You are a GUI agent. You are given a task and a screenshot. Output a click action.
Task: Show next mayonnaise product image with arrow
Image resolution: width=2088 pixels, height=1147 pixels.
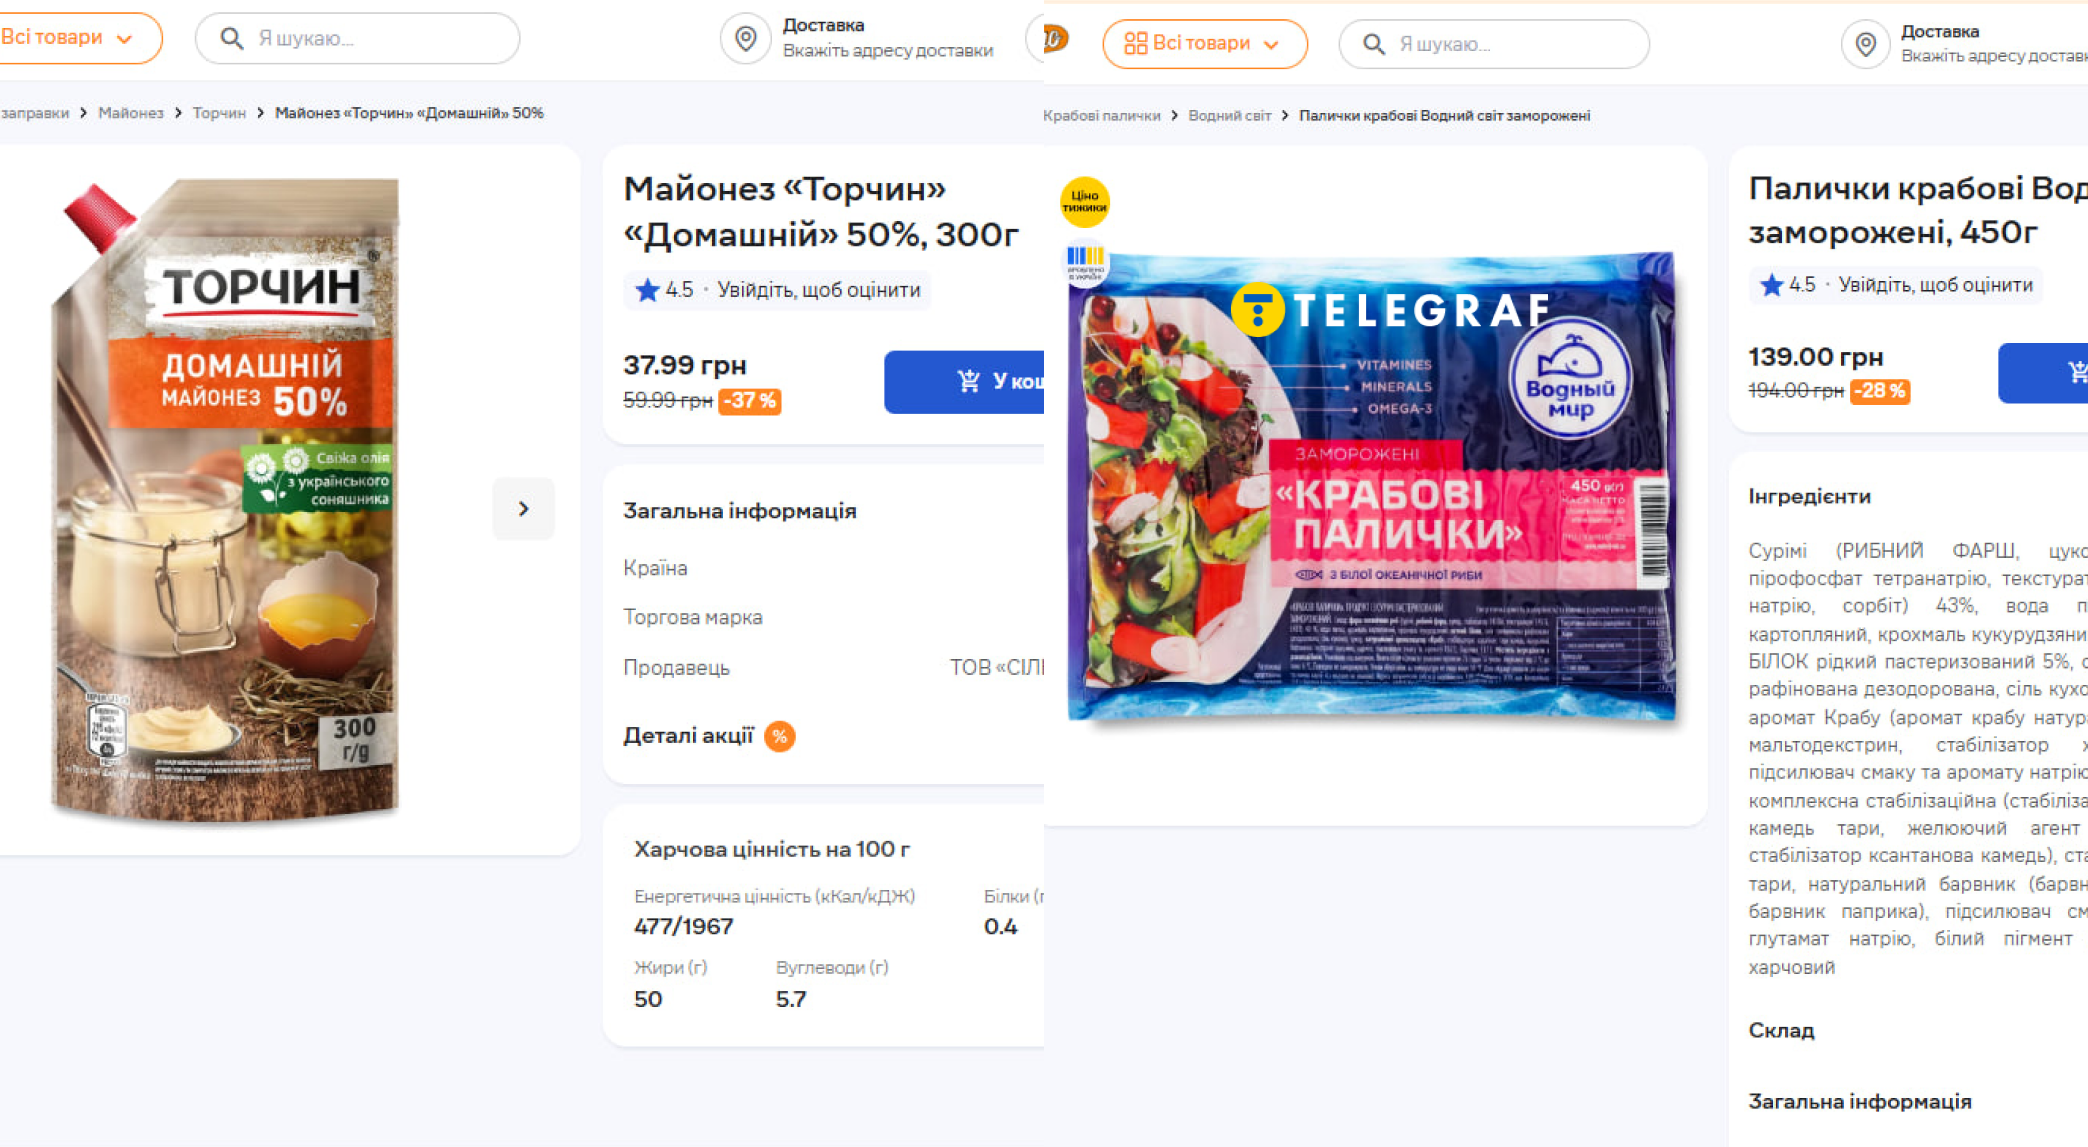click(523, 509)
